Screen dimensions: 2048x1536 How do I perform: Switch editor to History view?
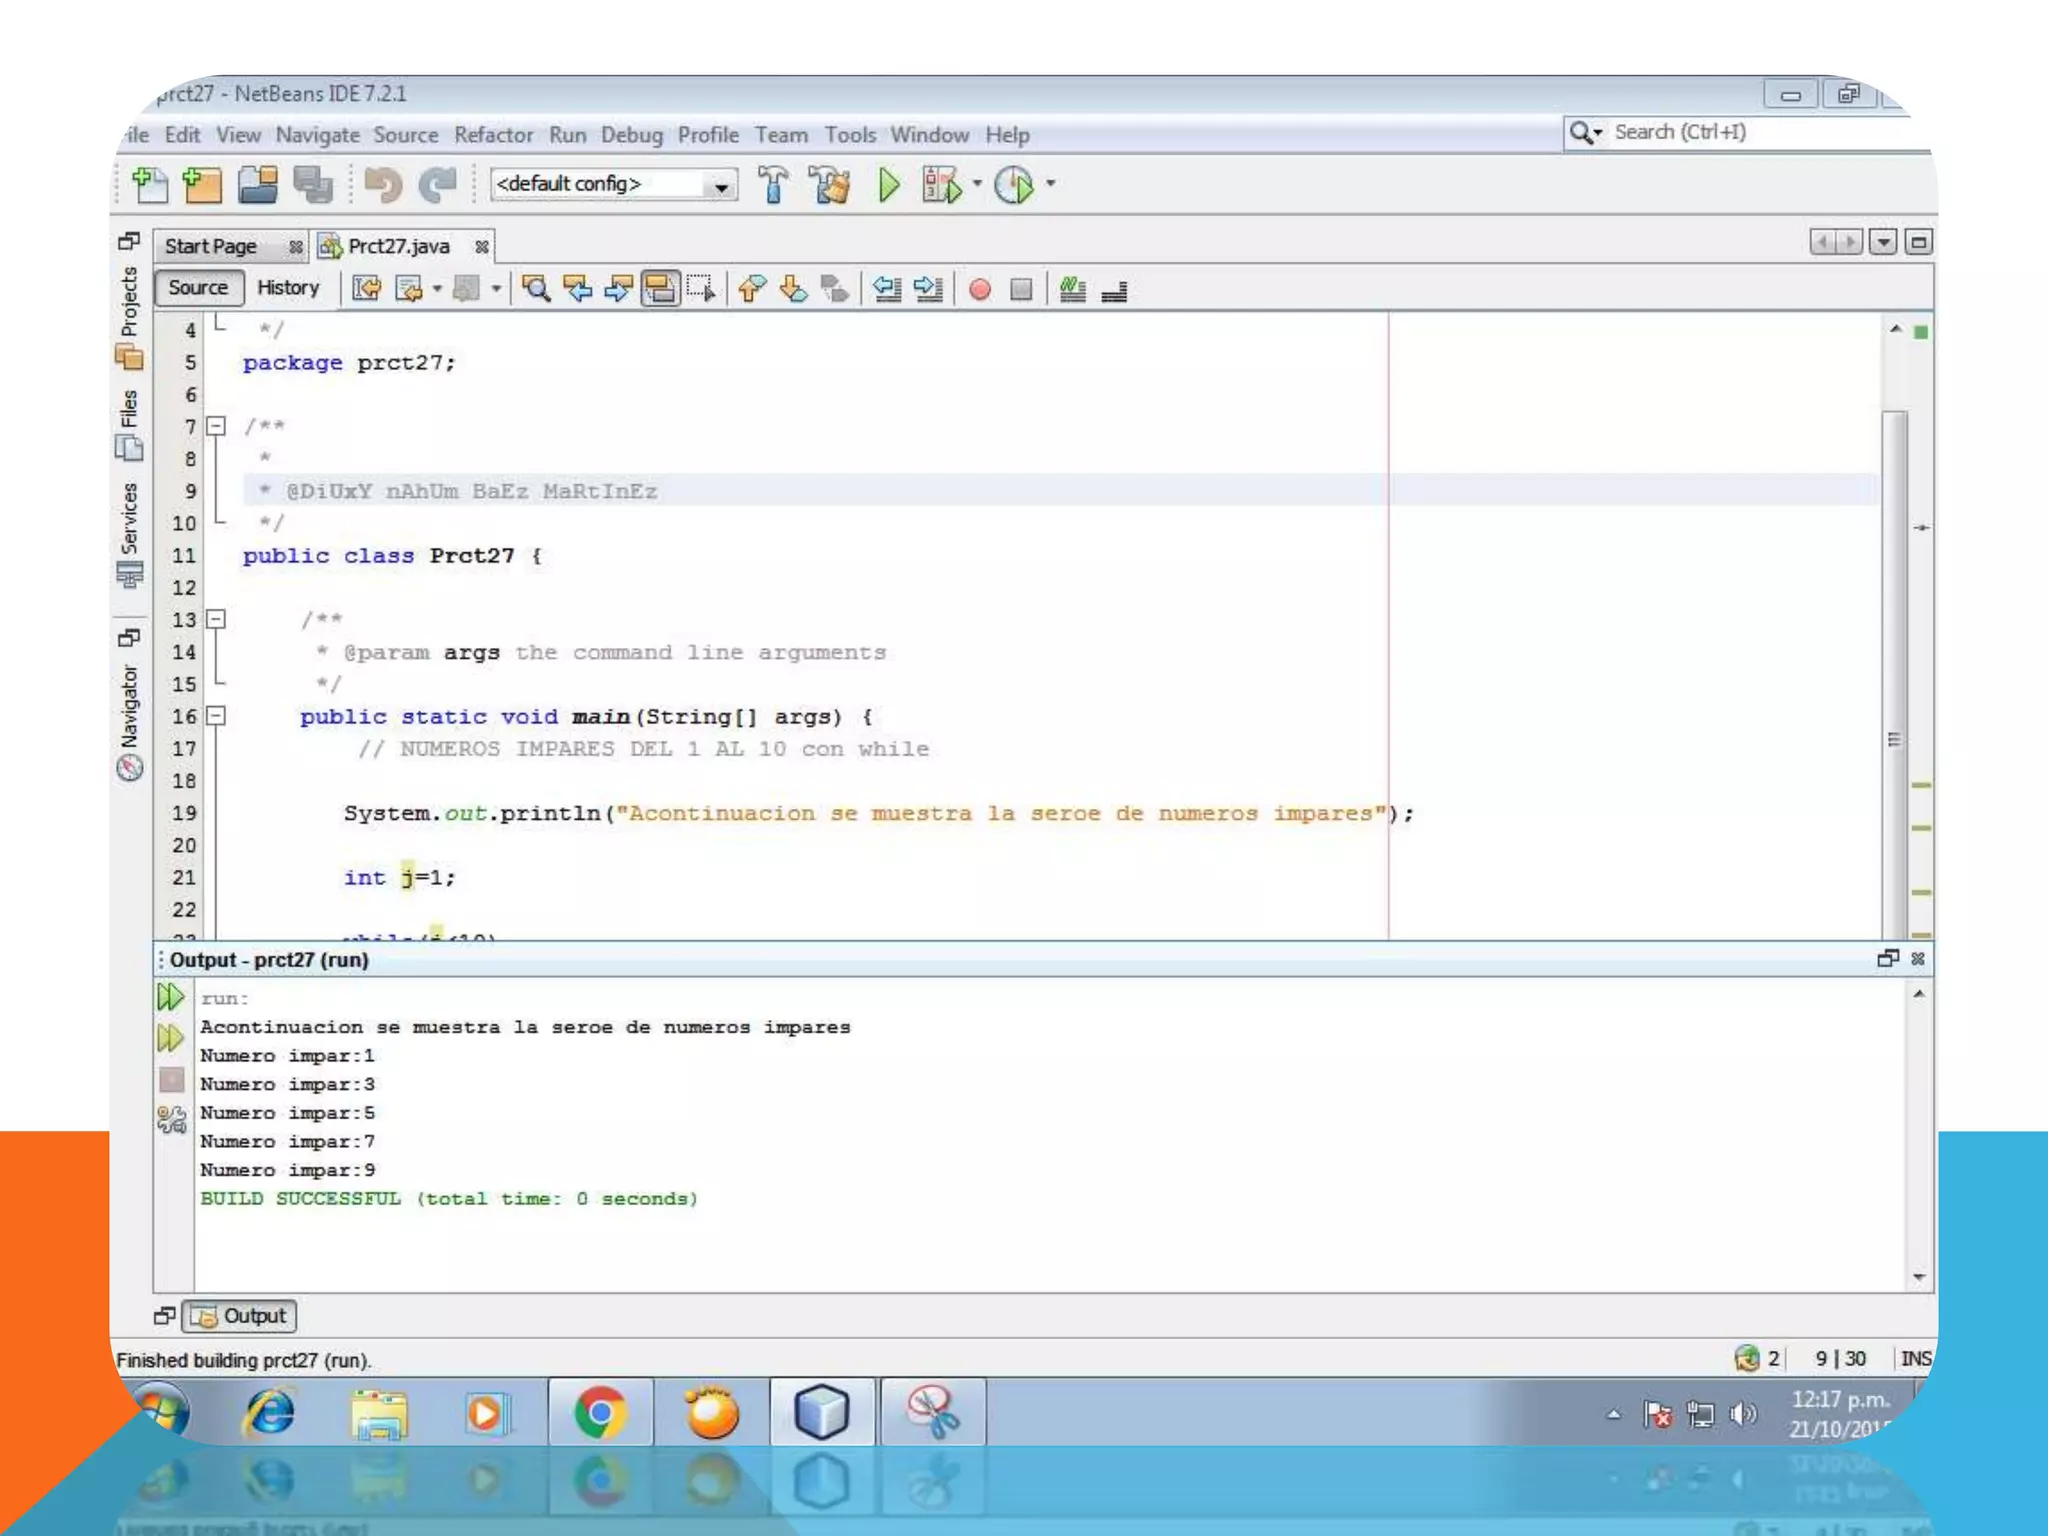click(288, 288)
